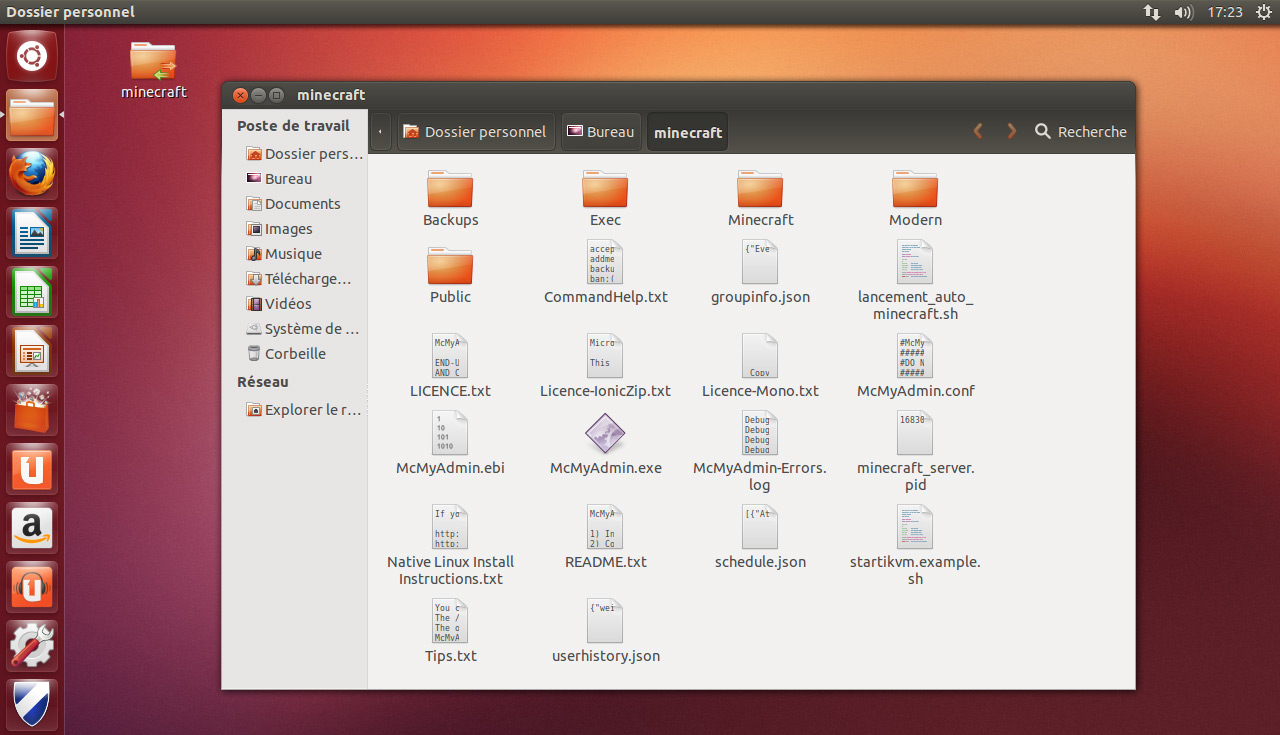The height and width of the screenshot is (735, 1280).
Task: Select Corbeille in the sidebar
Action: [295, 354]
